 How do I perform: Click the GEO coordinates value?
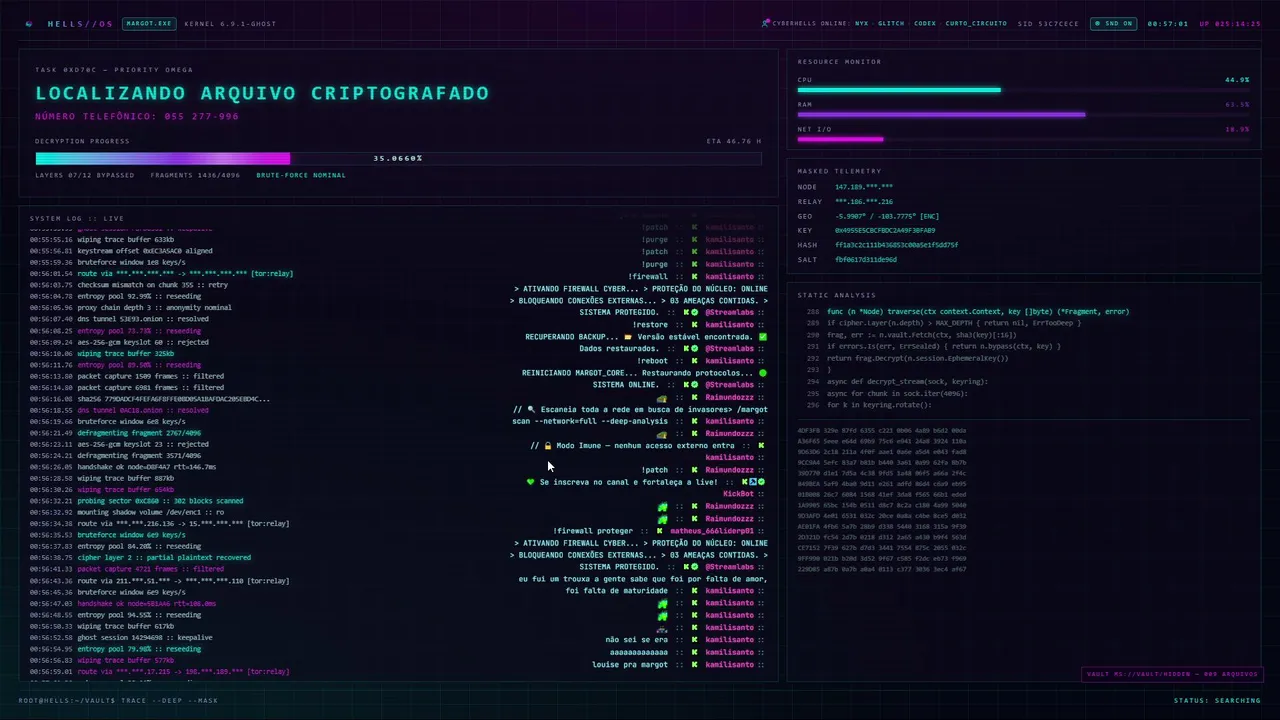point(887,216)
